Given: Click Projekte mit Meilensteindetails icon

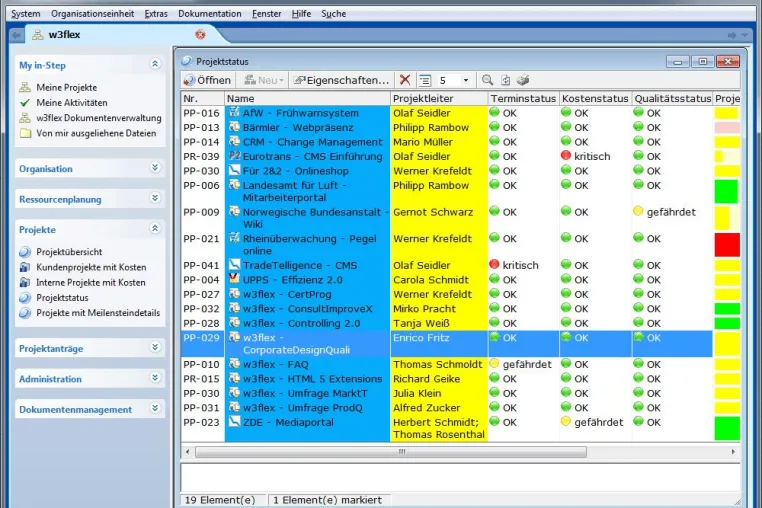Looking at the screenshot, I should point(25,313).
